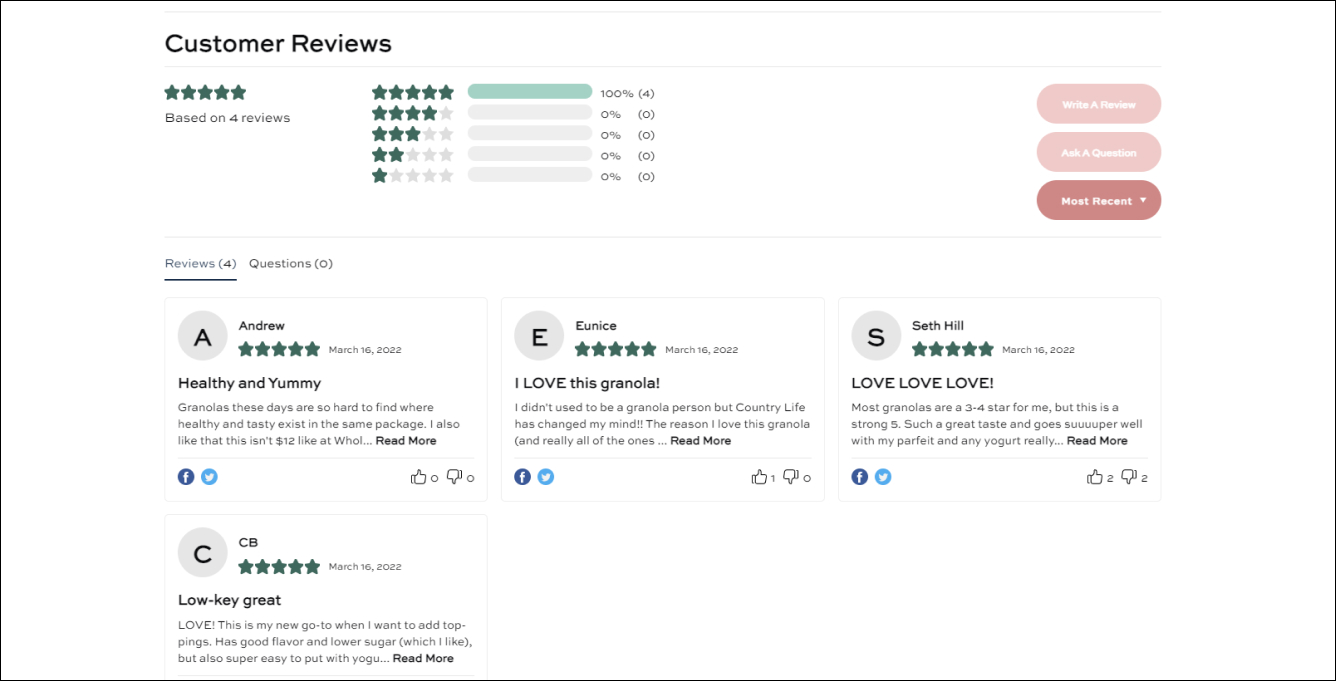The width and height of the screenshot is (1336, 681).
Task: Share Andrew's review on Twitter
Action: coord(209,477)
